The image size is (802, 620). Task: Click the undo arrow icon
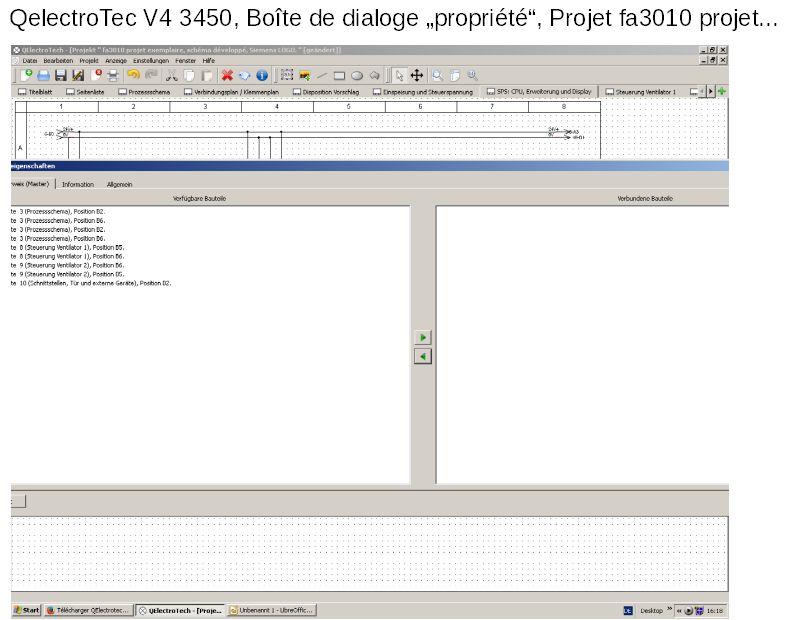tap(133, 75)
